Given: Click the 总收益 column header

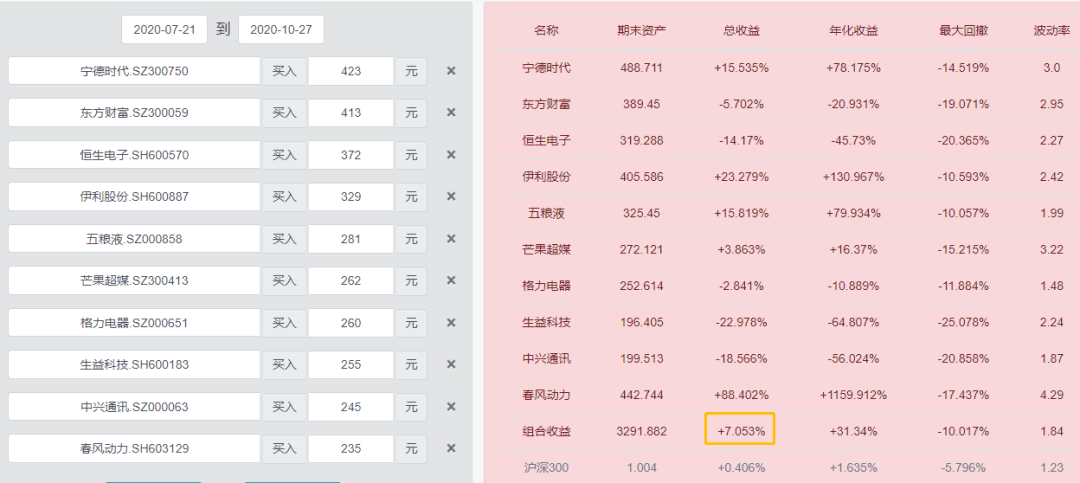Looking at the screenshot, I should pyautogui.click(x=741, y=30).
